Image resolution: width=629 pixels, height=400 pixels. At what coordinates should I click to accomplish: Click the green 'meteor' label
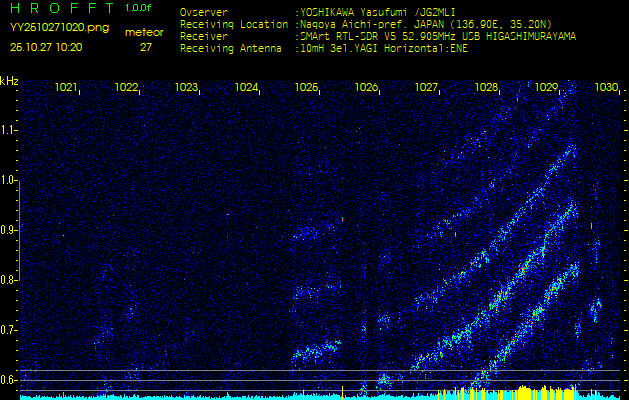tap(144, 33)
